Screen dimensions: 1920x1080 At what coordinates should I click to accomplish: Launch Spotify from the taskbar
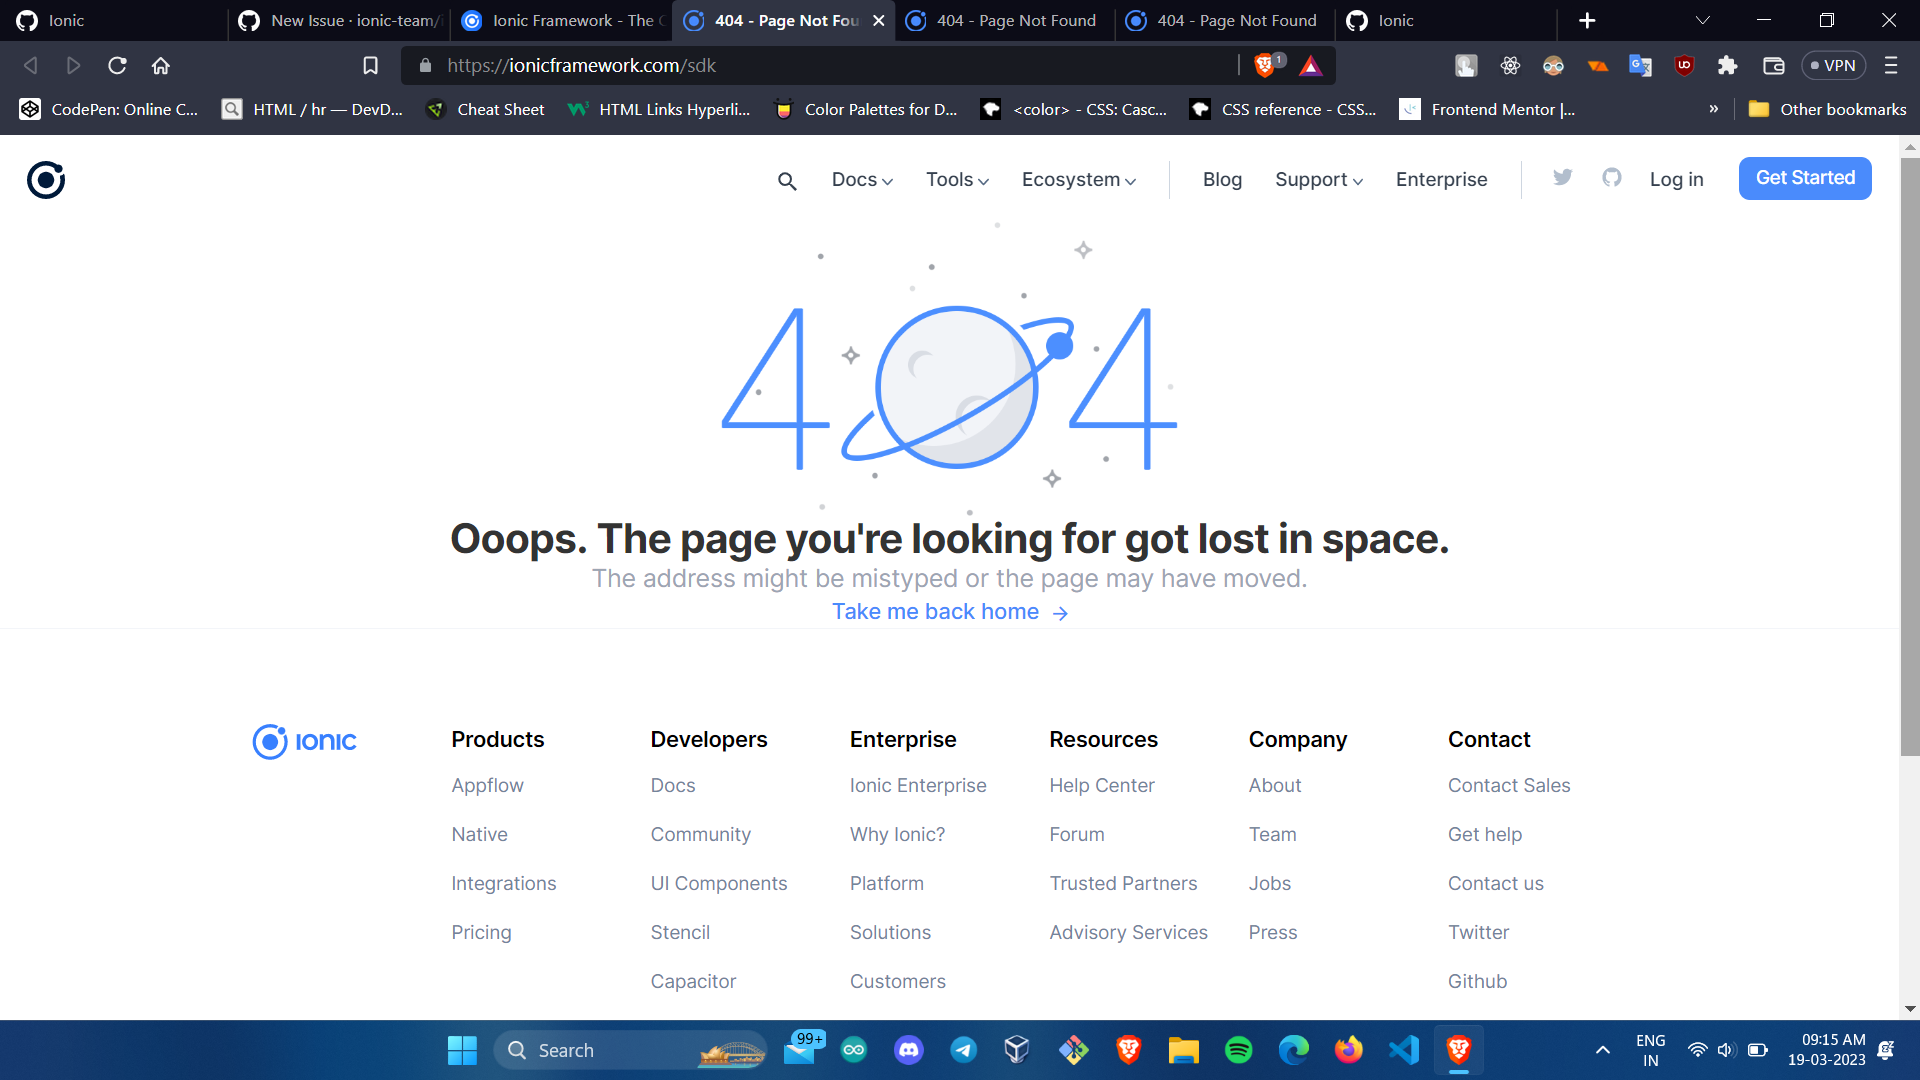click(x=1238, y=1050)
